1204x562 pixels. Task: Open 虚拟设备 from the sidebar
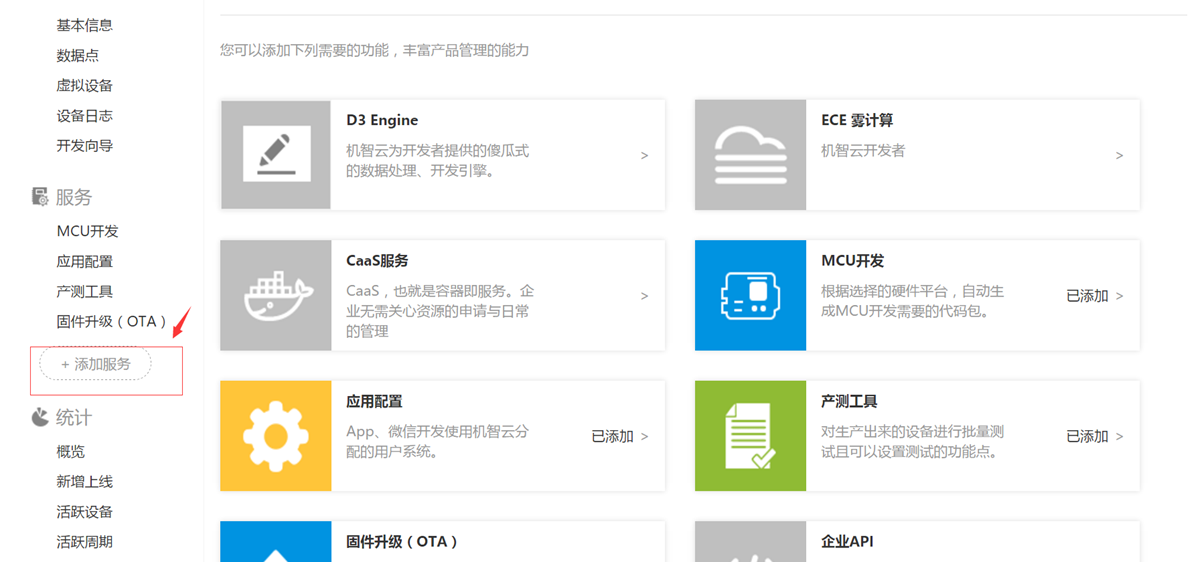(x=85, y=85)
